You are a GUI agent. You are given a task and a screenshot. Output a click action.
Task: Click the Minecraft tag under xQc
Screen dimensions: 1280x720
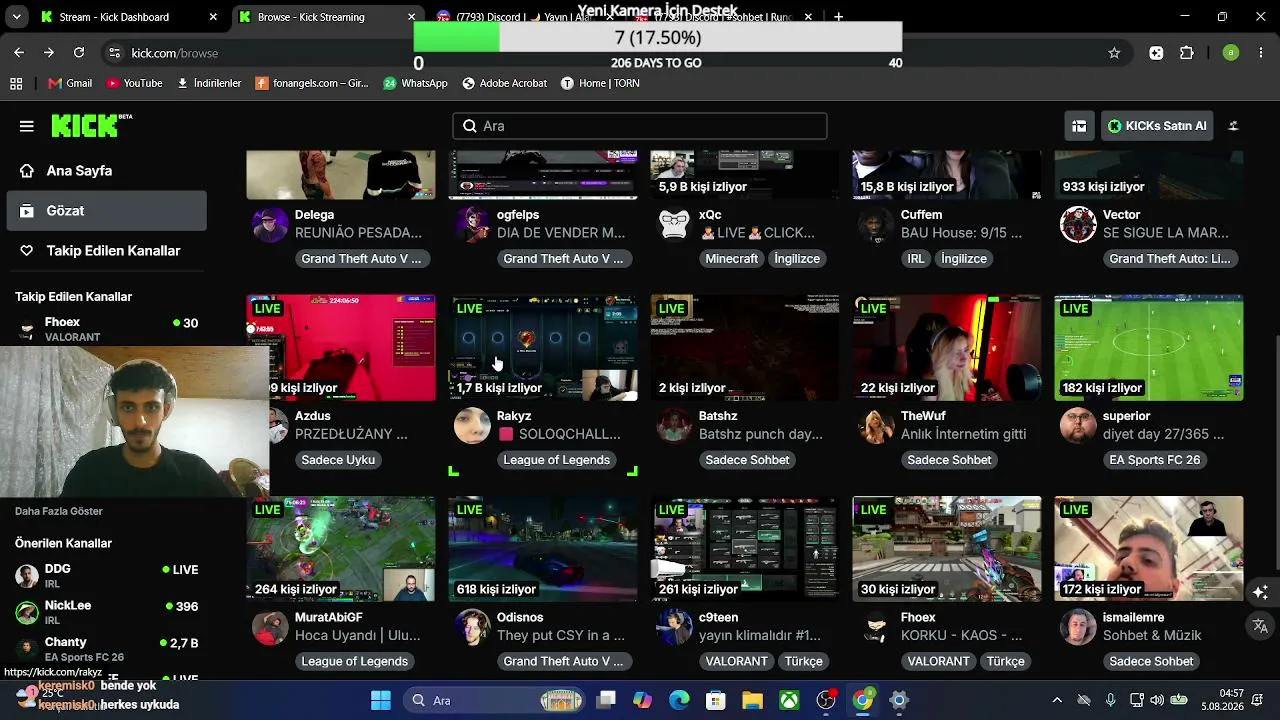[x=732, y=259]
